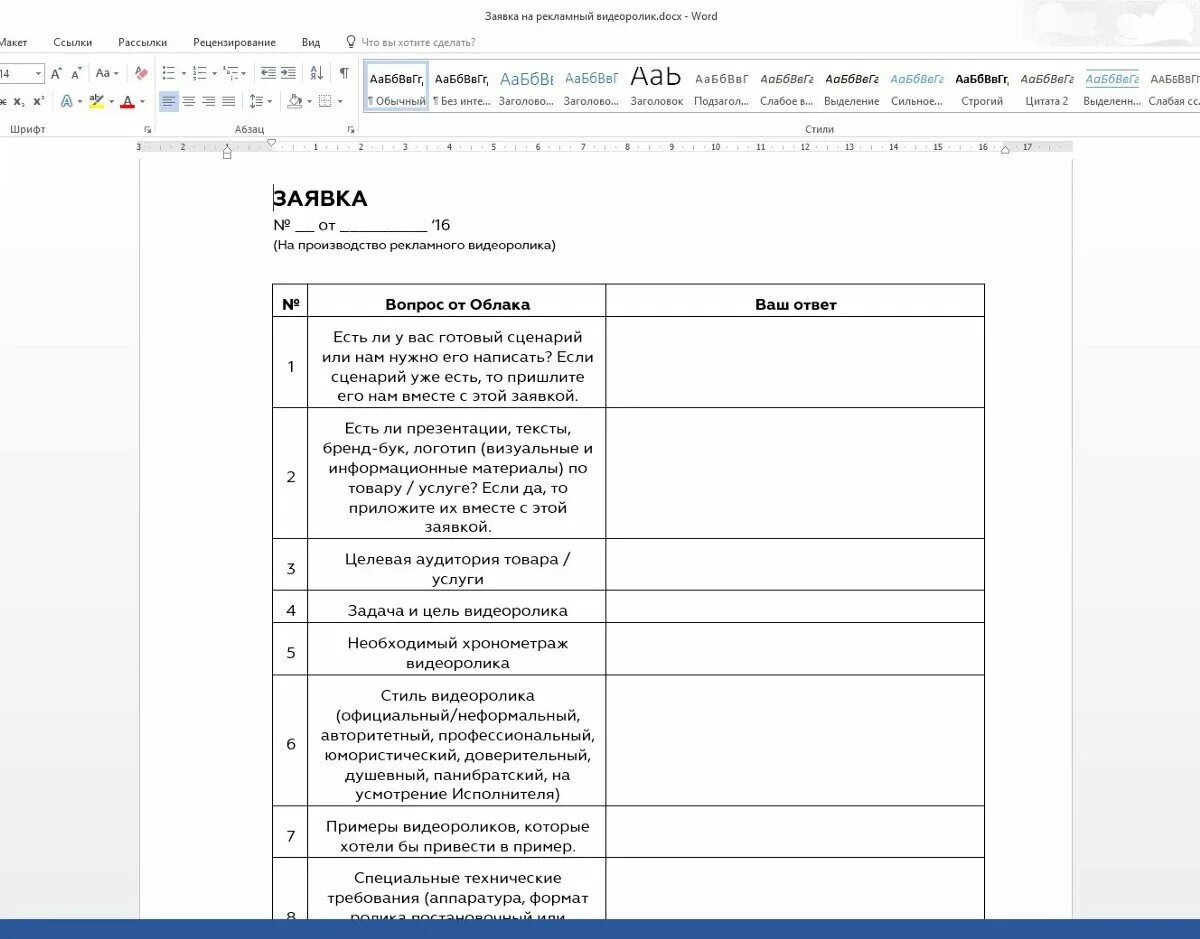The height and width of the screenshot is (939, 1200).
Task: Open the Ссылки tab
Action: click(x=73, y=42)
